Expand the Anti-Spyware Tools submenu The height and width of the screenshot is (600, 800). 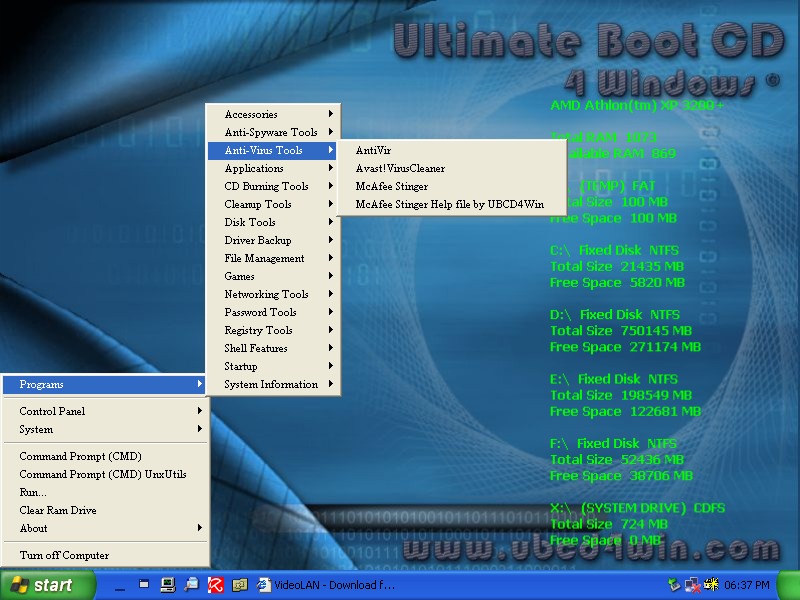pos(272,132)
